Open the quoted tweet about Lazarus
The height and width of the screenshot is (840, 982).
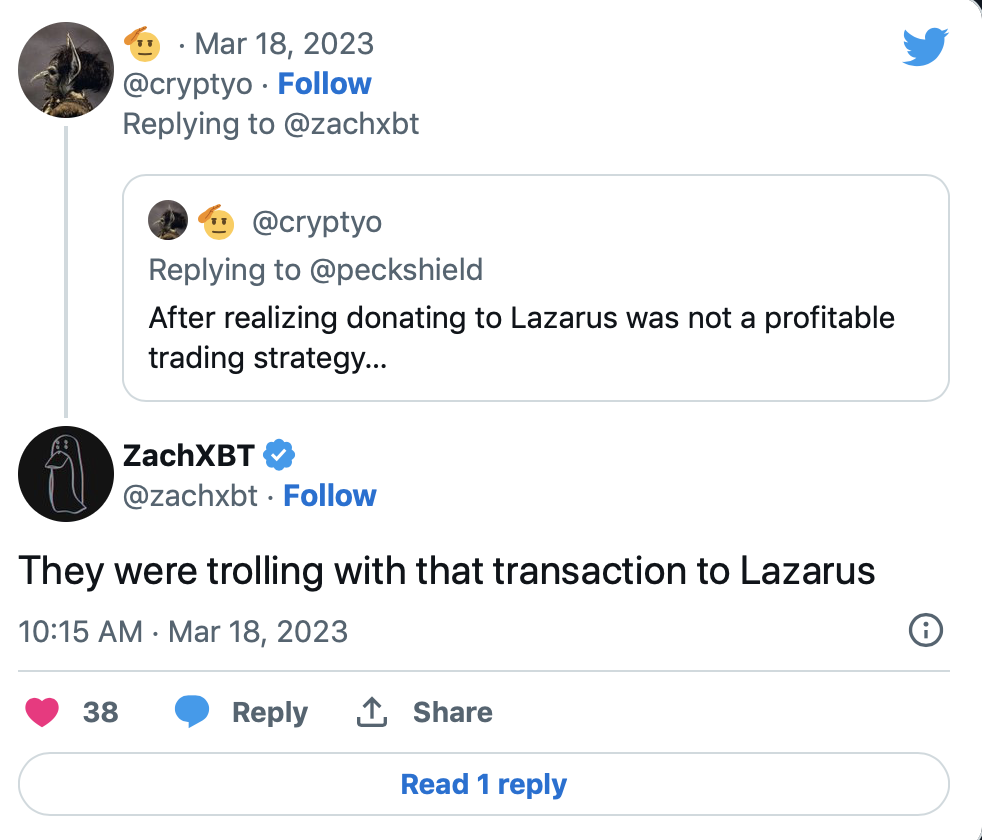point(536,288)
